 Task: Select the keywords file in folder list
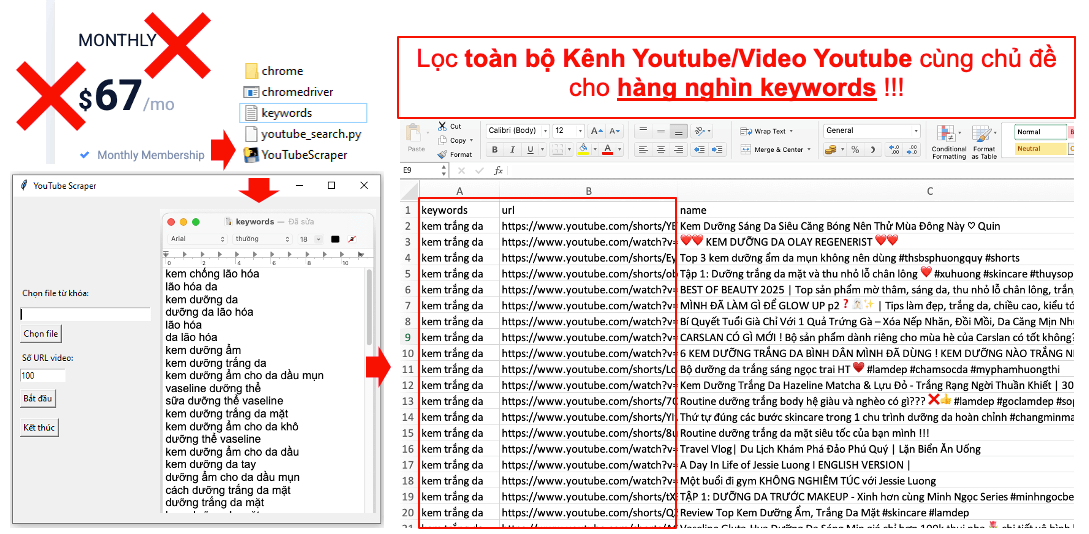pyautogui.click(x=303, y=112)
